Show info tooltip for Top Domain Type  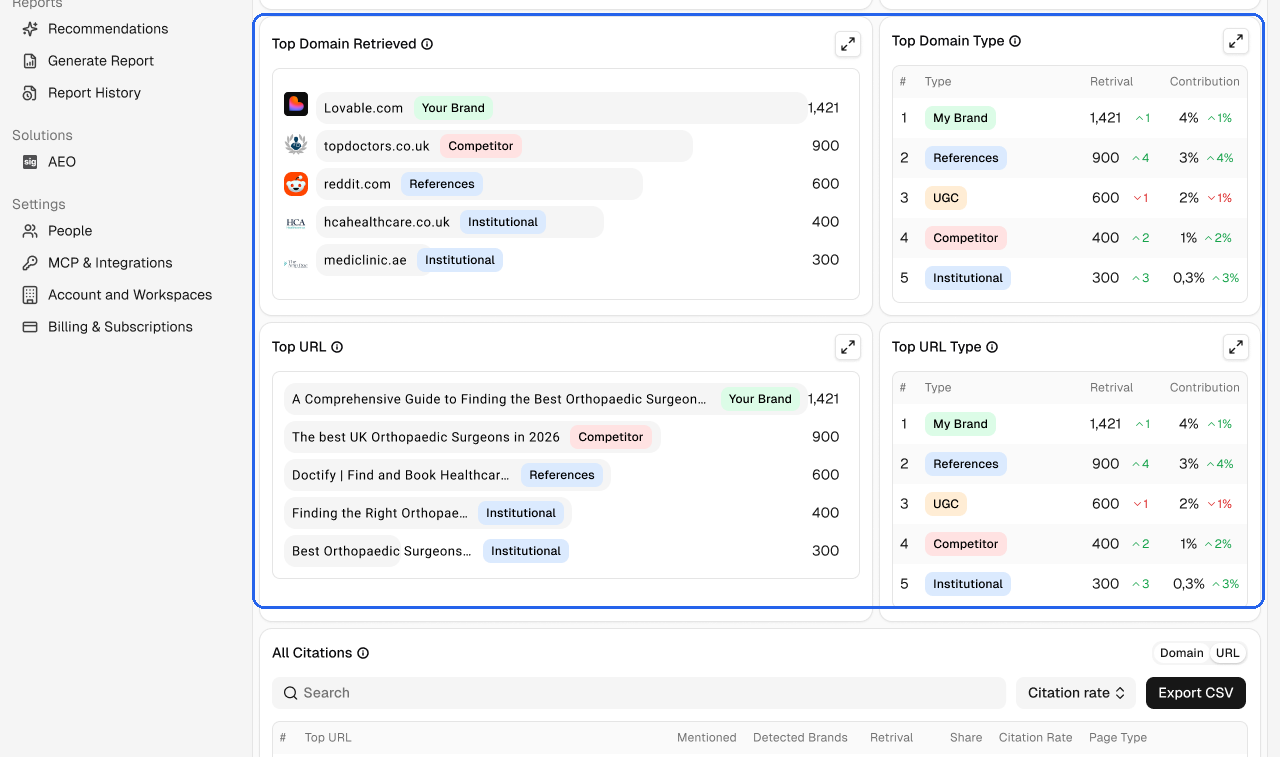click(x=1015, y=41)
